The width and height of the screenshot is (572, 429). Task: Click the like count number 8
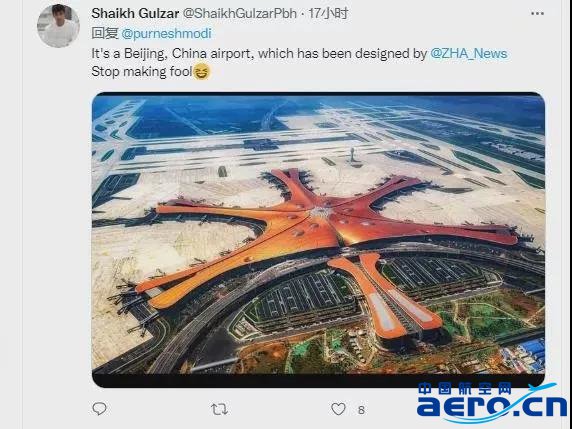point(361,410)
